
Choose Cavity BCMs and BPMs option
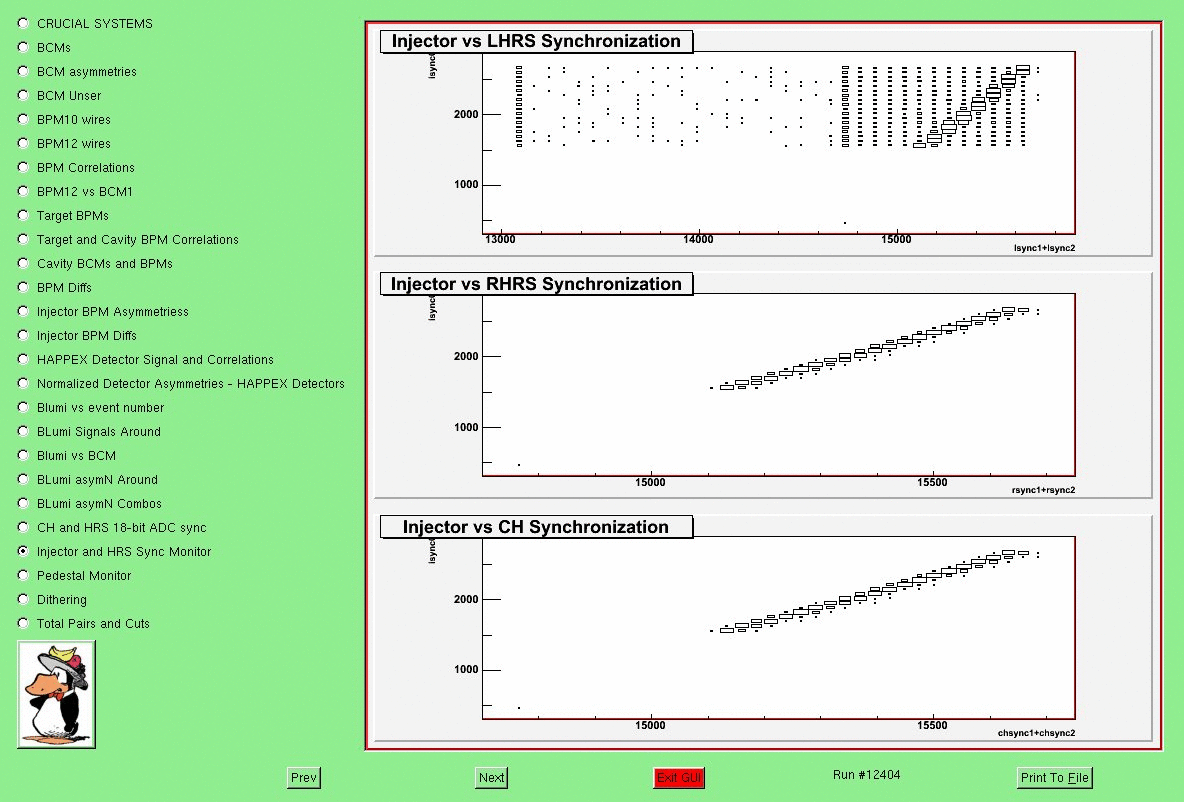[23, 264]
